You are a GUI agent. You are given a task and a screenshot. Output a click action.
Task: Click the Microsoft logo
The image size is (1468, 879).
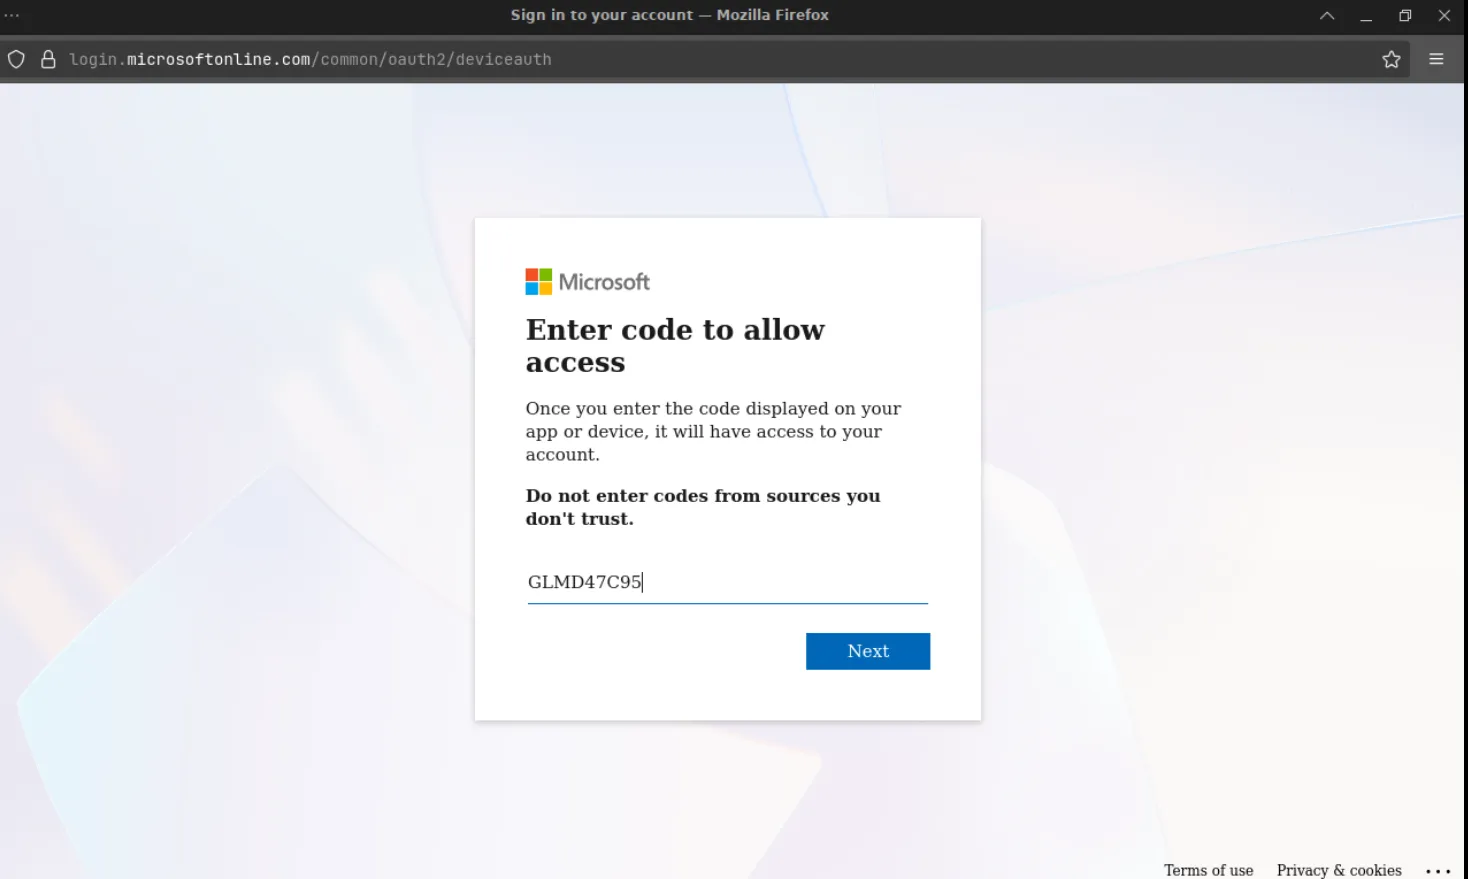coord(588,282)
